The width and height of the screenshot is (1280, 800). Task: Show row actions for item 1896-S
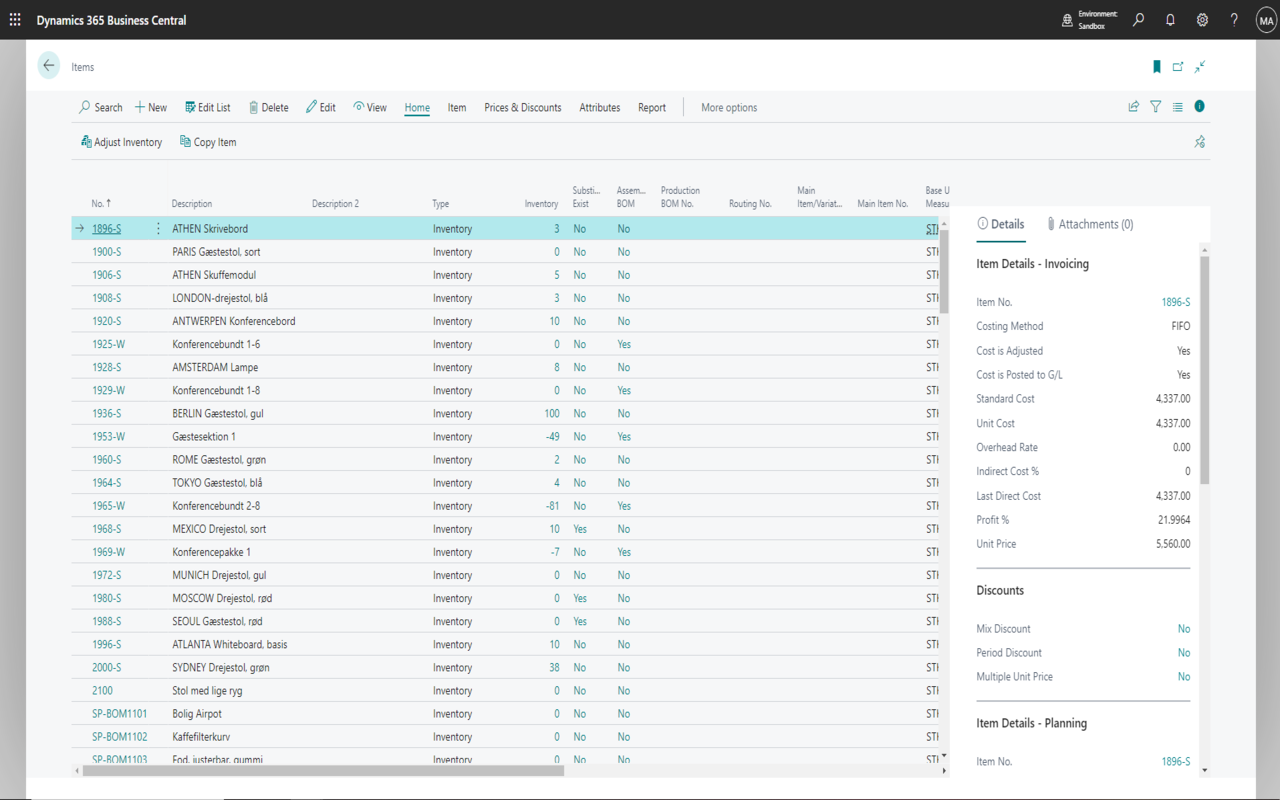point(158,229)
